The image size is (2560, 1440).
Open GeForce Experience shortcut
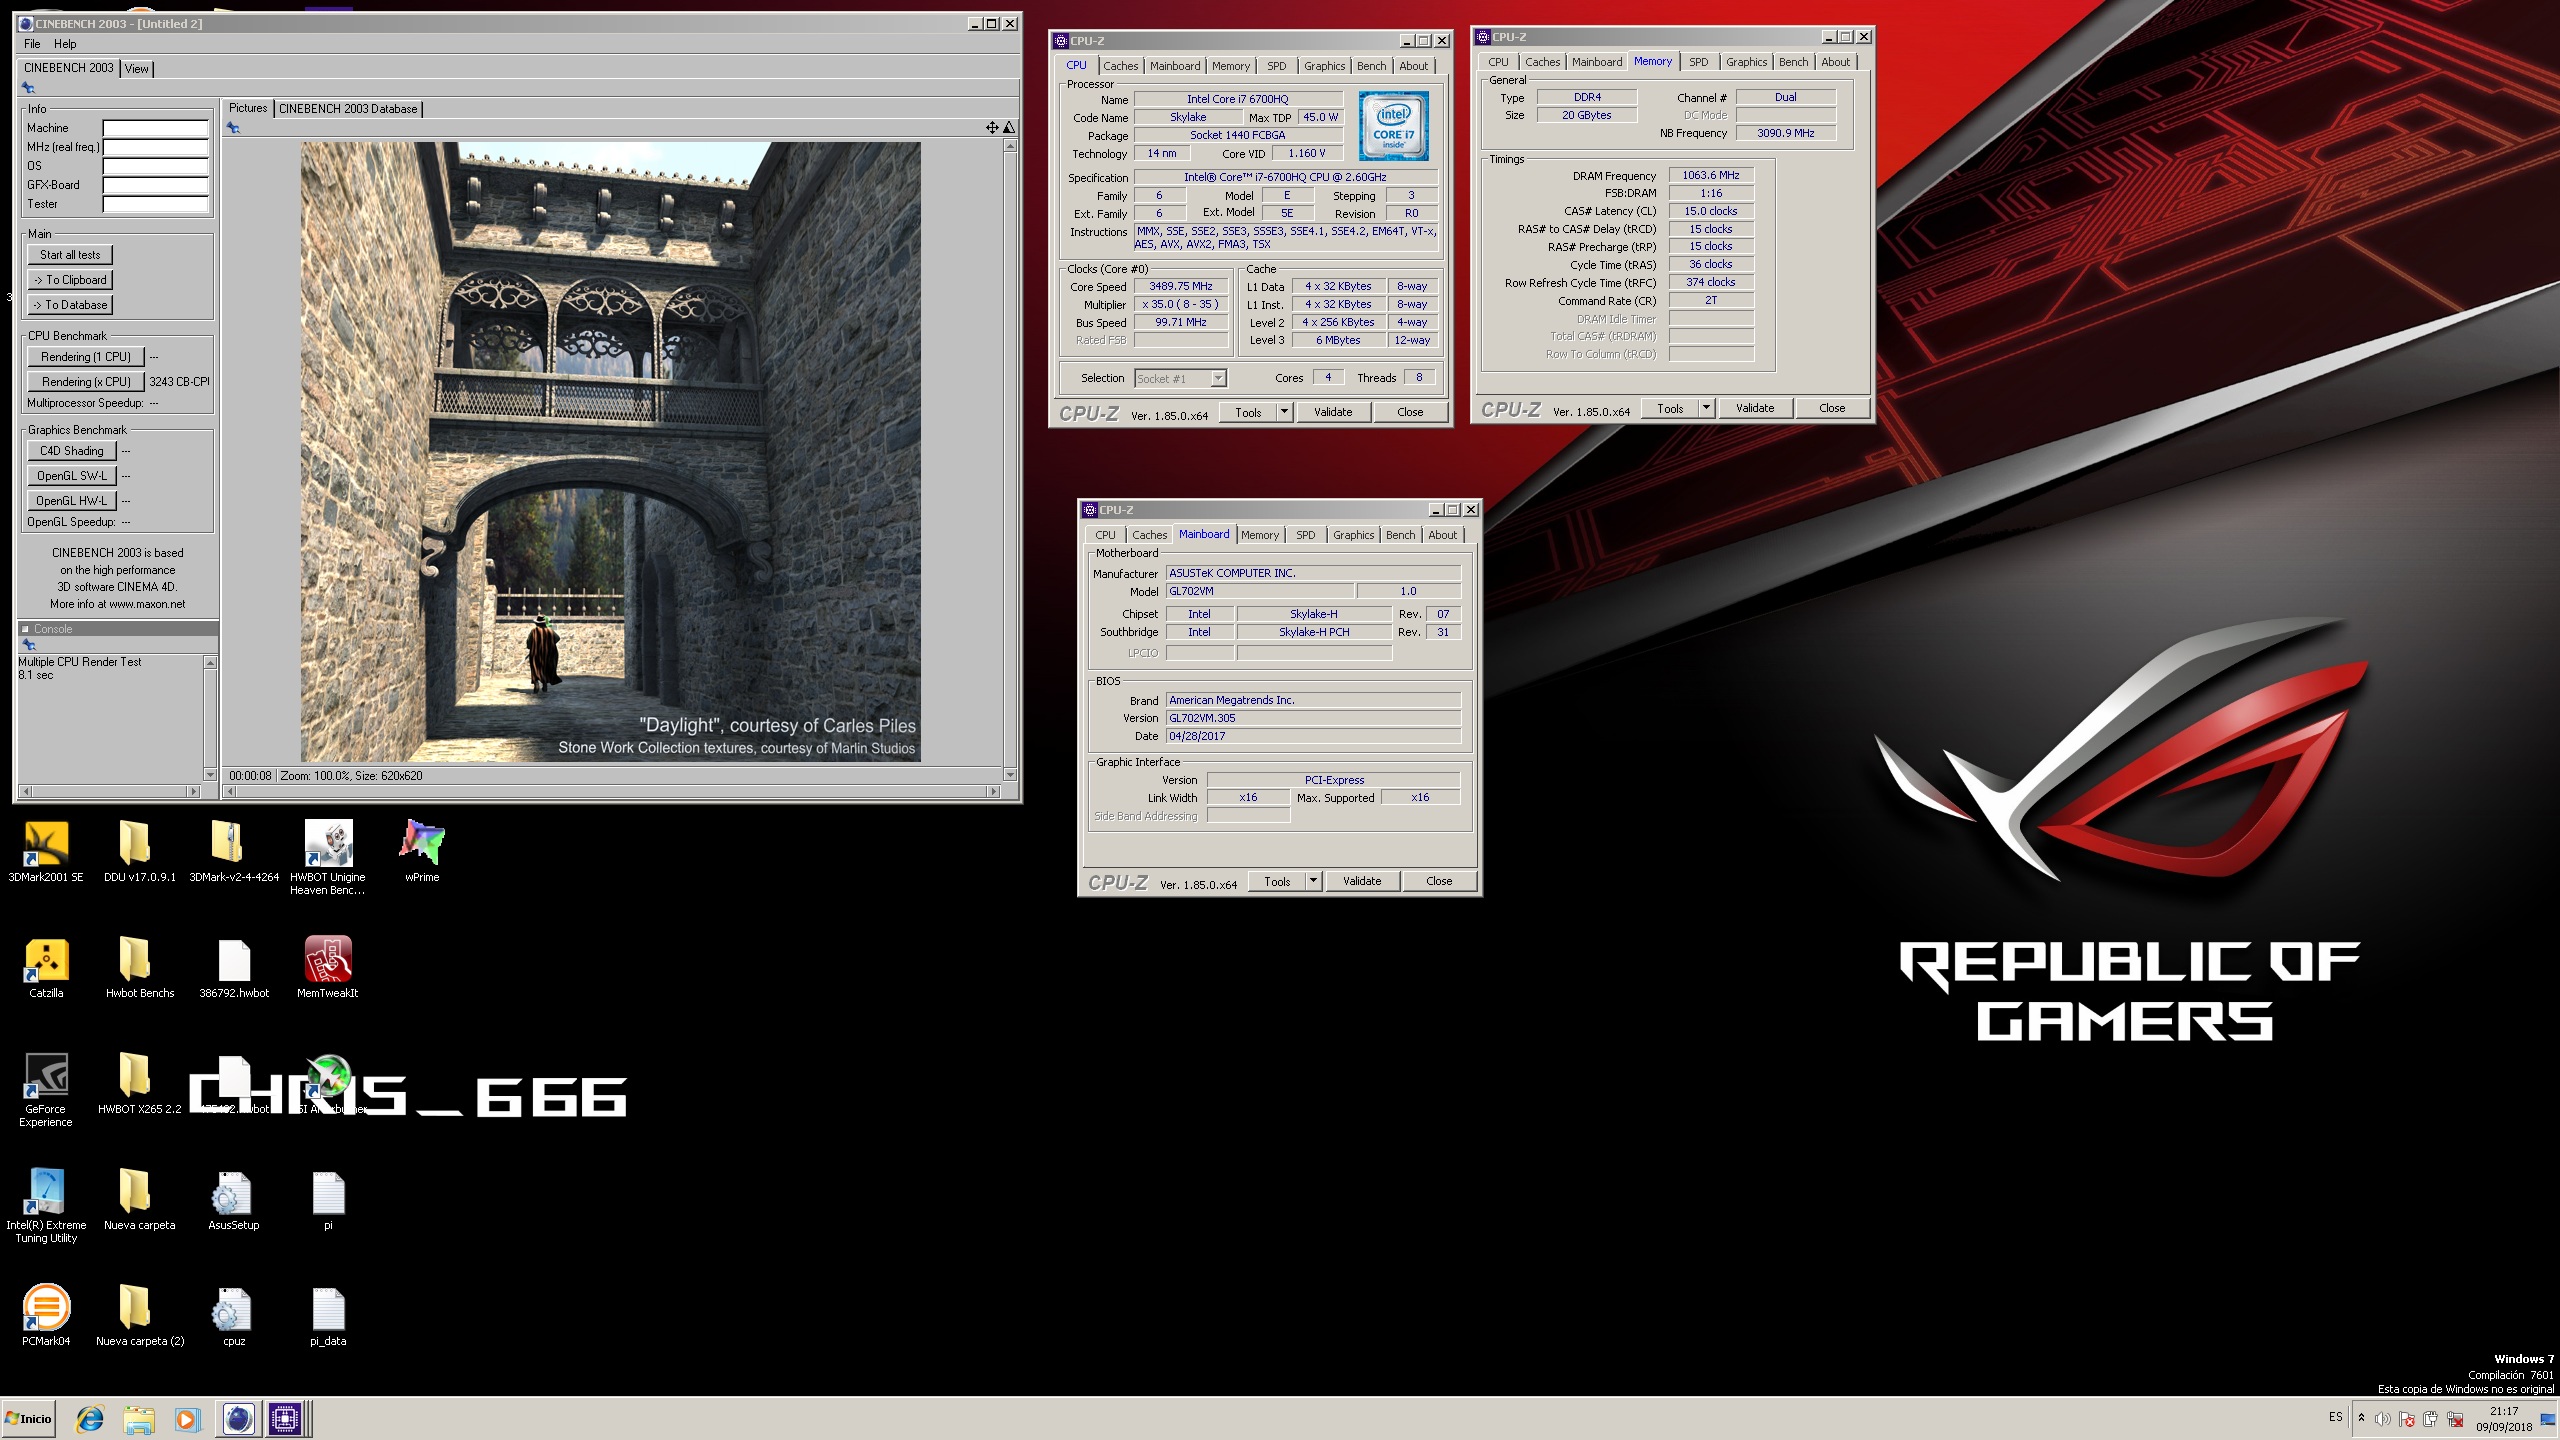click(x=46, y=1090)
